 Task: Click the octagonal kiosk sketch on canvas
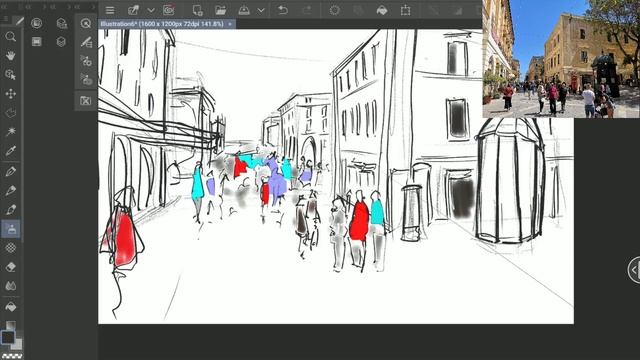pos(511,181)
